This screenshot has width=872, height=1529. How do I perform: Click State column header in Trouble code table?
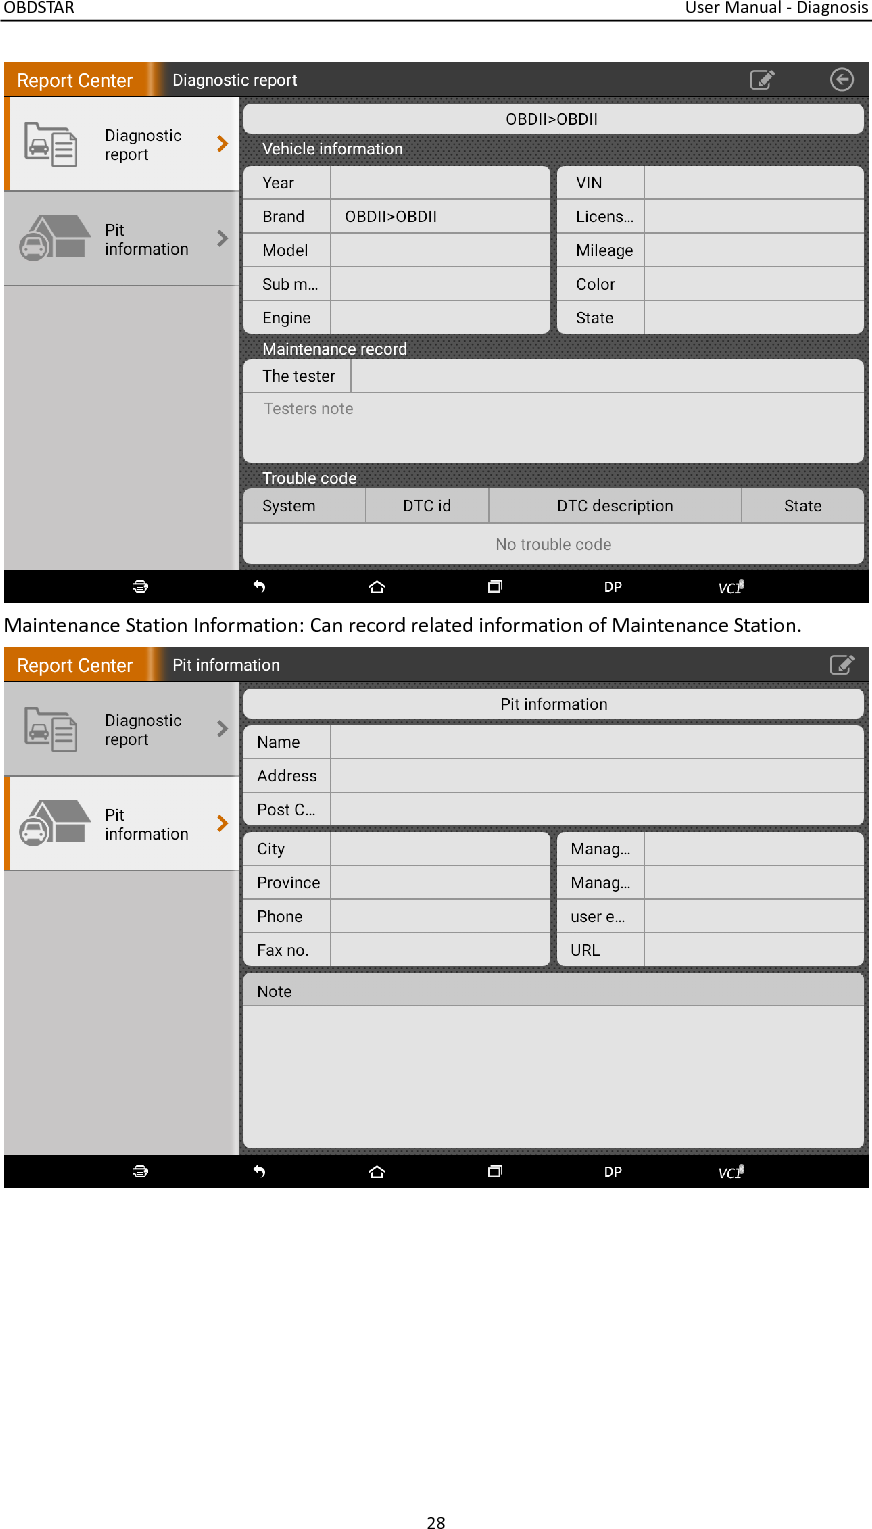point(803,506)
